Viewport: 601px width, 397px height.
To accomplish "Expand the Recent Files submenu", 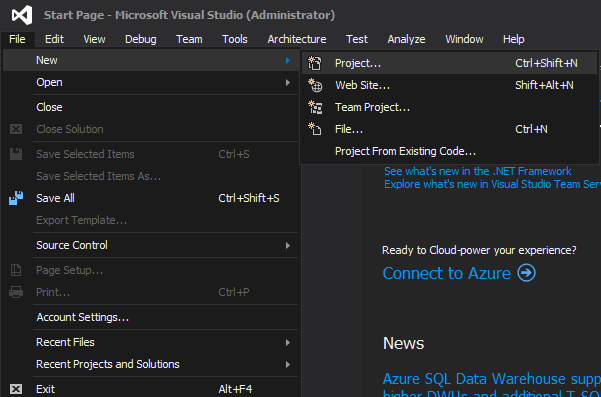I will pos(288,342).
